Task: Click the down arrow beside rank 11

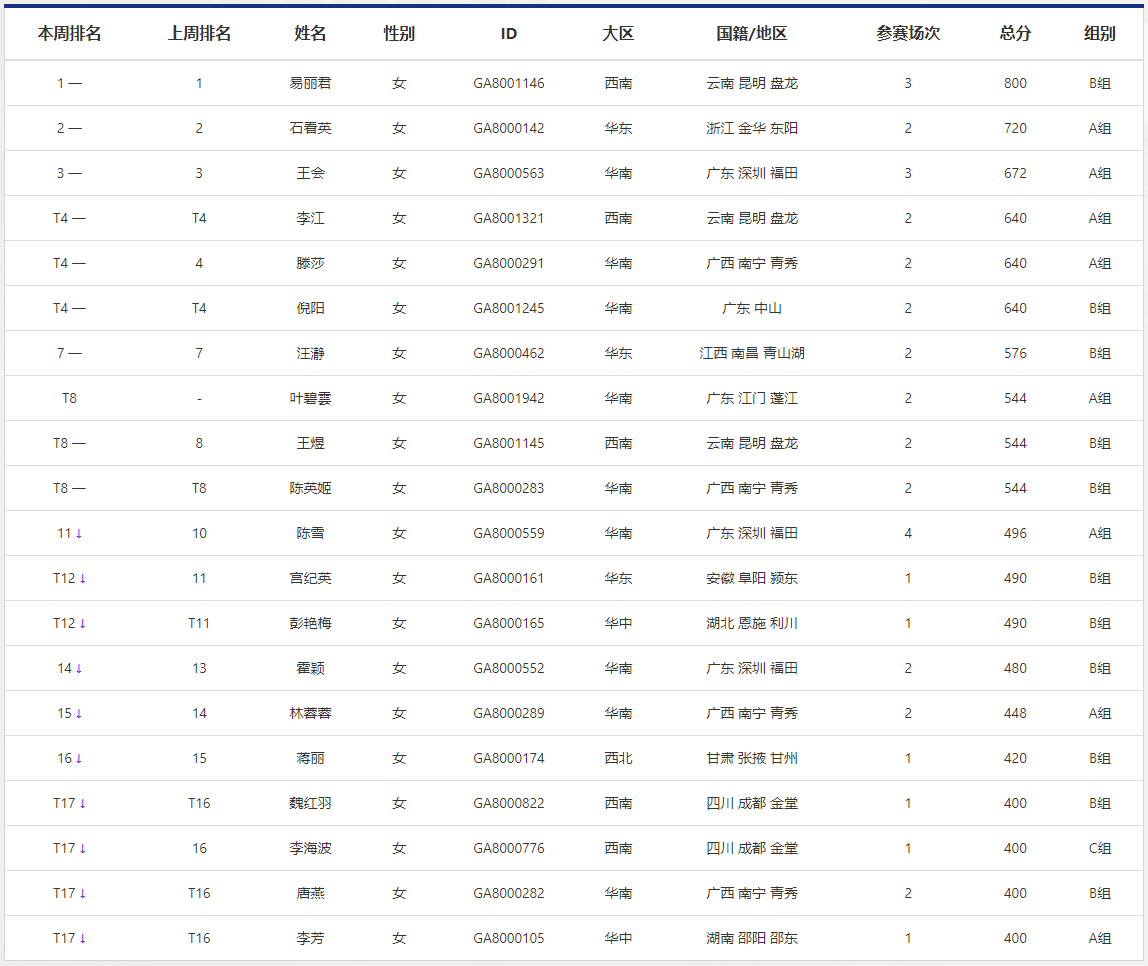Action: [79, 534]
